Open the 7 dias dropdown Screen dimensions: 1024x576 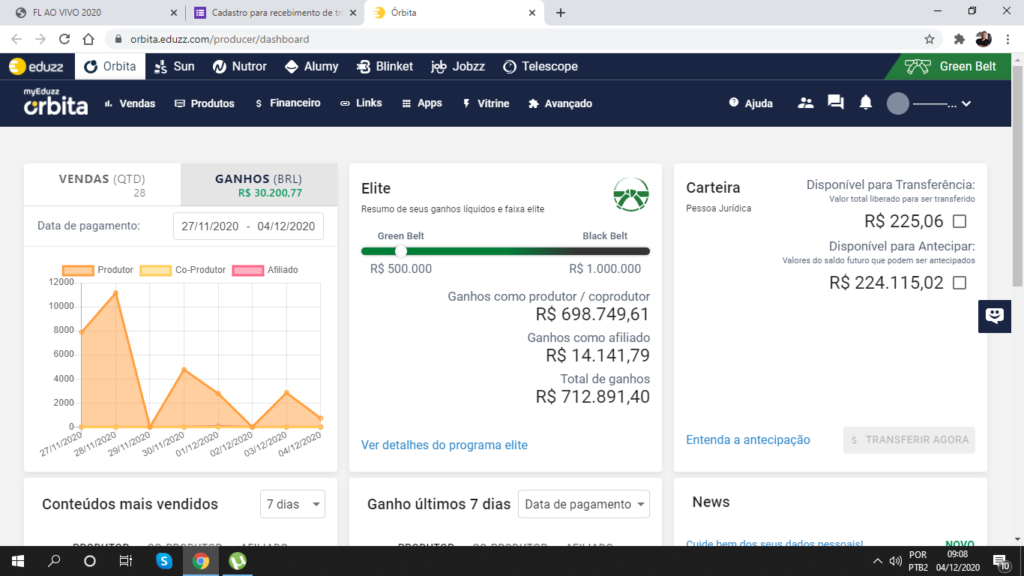coord(293,504)
